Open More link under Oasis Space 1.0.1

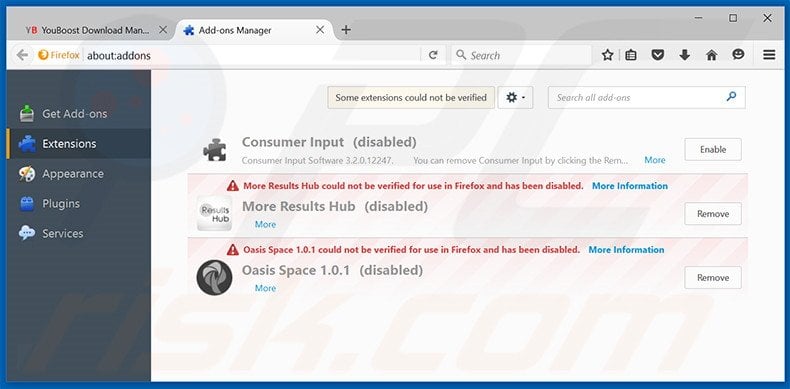pos(265,288)
